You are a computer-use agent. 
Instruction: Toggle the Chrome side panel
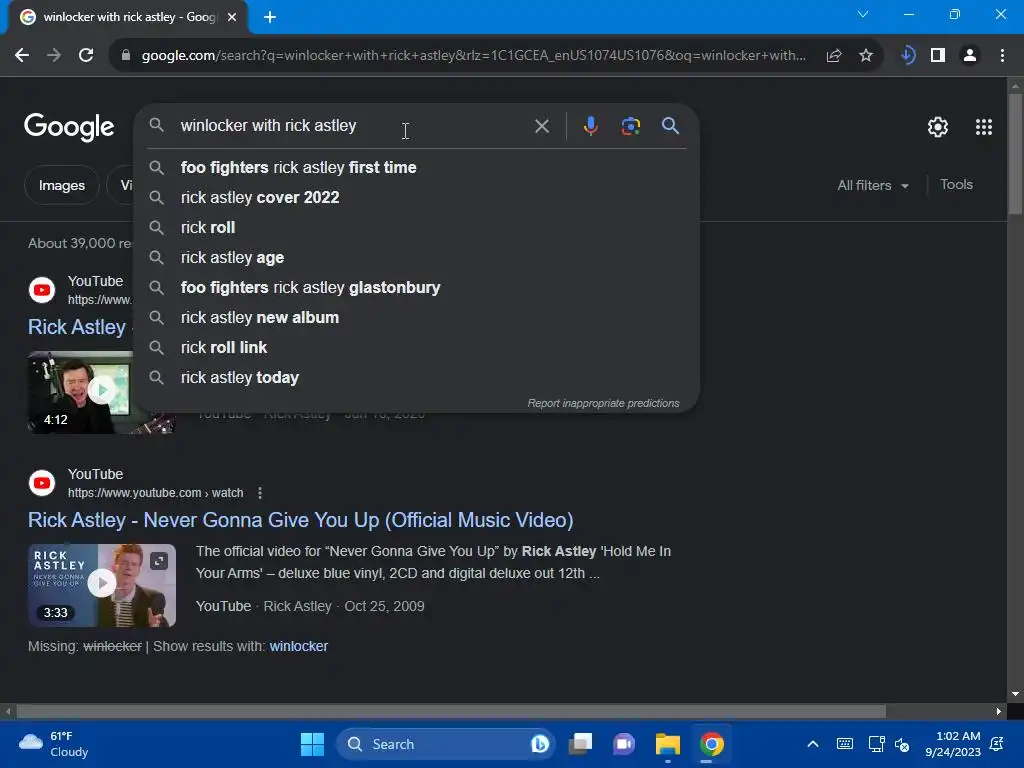[x=938, y=56]
